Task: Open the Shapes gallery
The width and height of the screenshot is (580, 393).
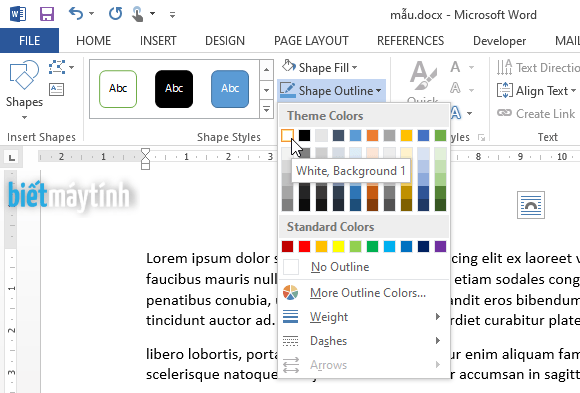Action: click(x=24, y=90)
